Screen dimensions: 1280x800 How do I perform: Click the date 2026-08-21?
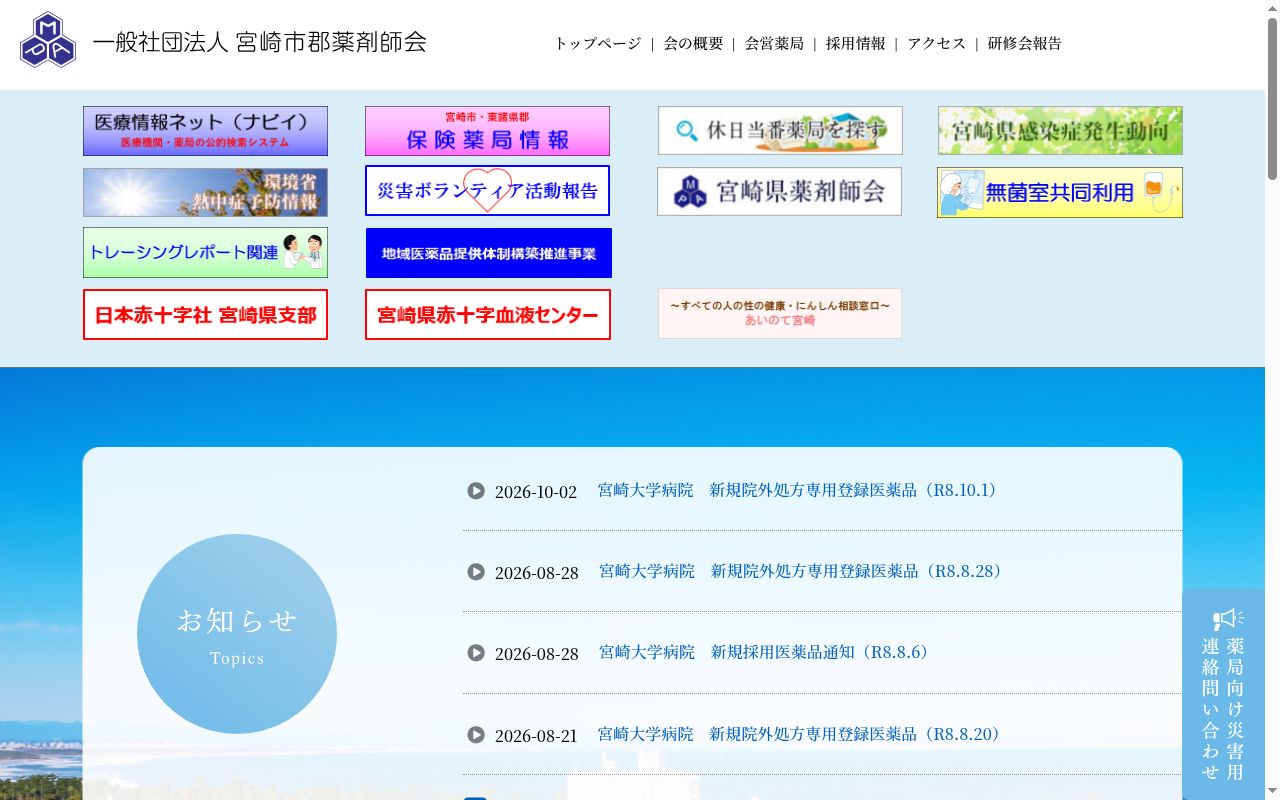click(x=536, y=736)
